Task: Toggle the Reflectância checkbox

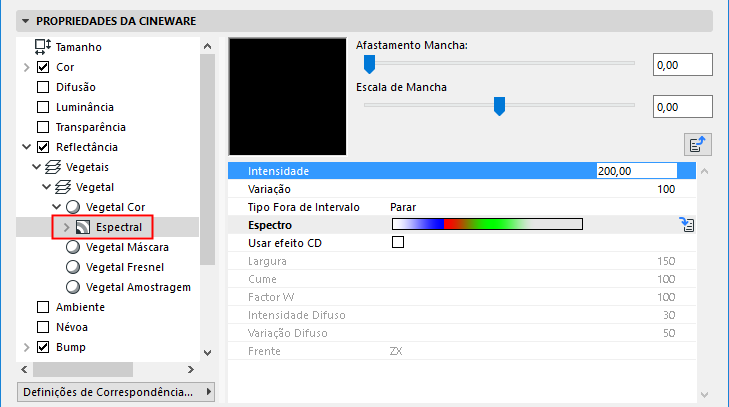Action: click(x=43, y=147)
